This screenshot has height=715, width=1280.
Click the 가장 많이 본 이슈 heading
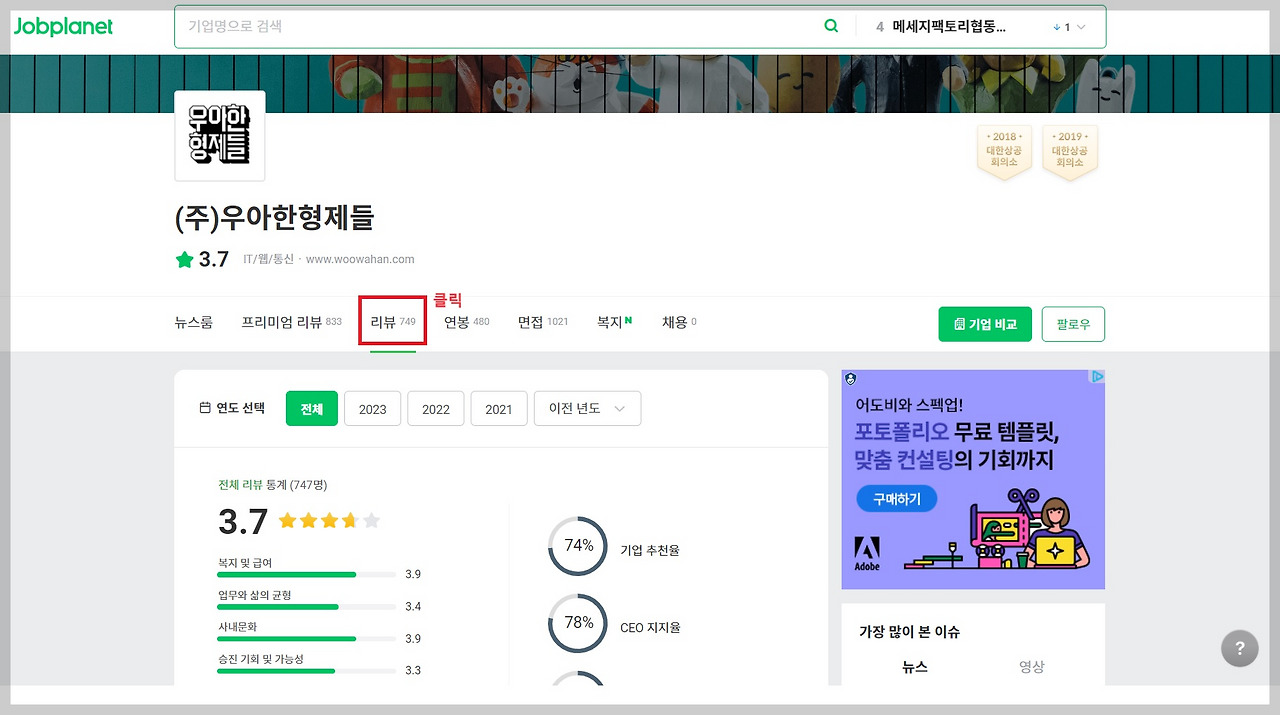[910, 632]
